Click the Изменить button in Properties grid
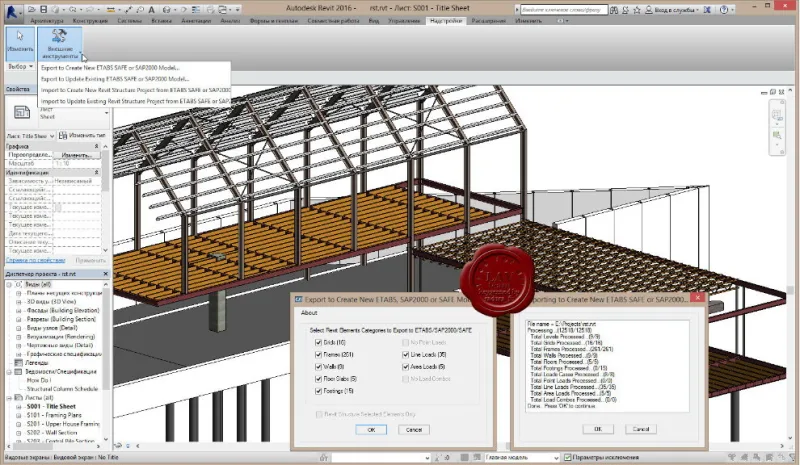The image size is (800, 465). coord(77,155)
